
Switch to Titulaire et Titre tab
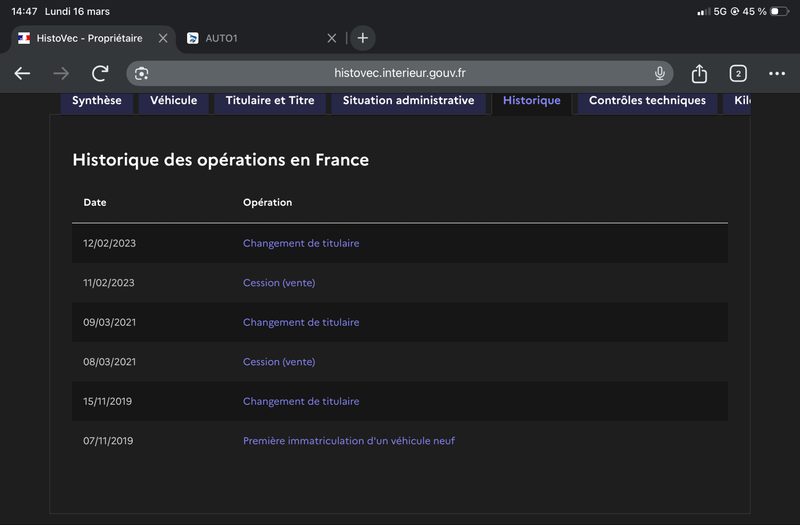tap(270, 101)
